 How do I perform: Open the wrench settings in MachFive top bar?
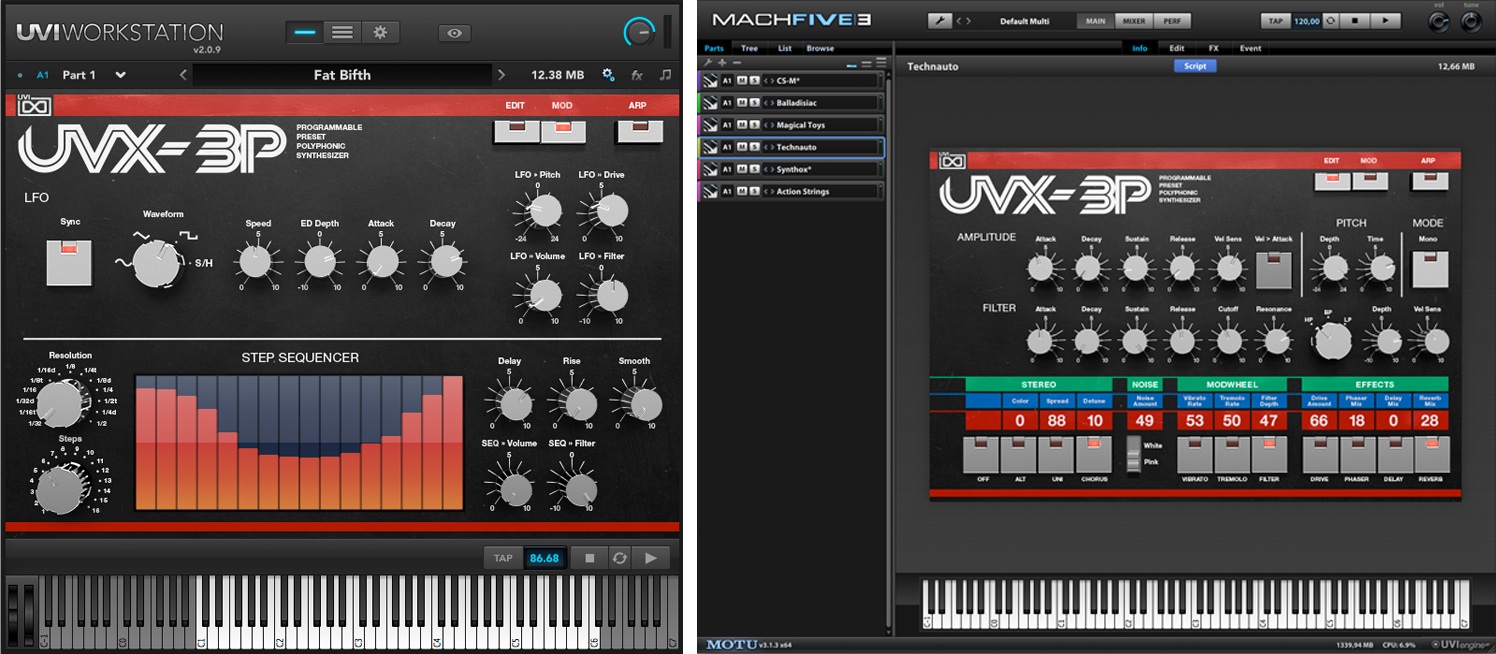pos(939,20)
